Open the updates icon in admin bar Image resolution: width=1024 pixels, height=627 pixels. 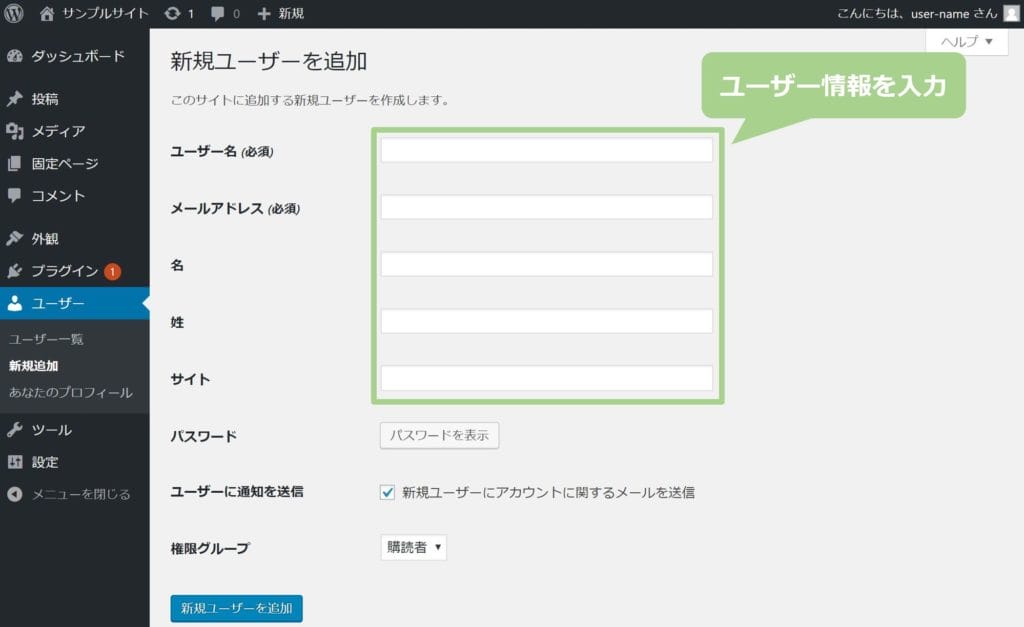click(173, 14)
